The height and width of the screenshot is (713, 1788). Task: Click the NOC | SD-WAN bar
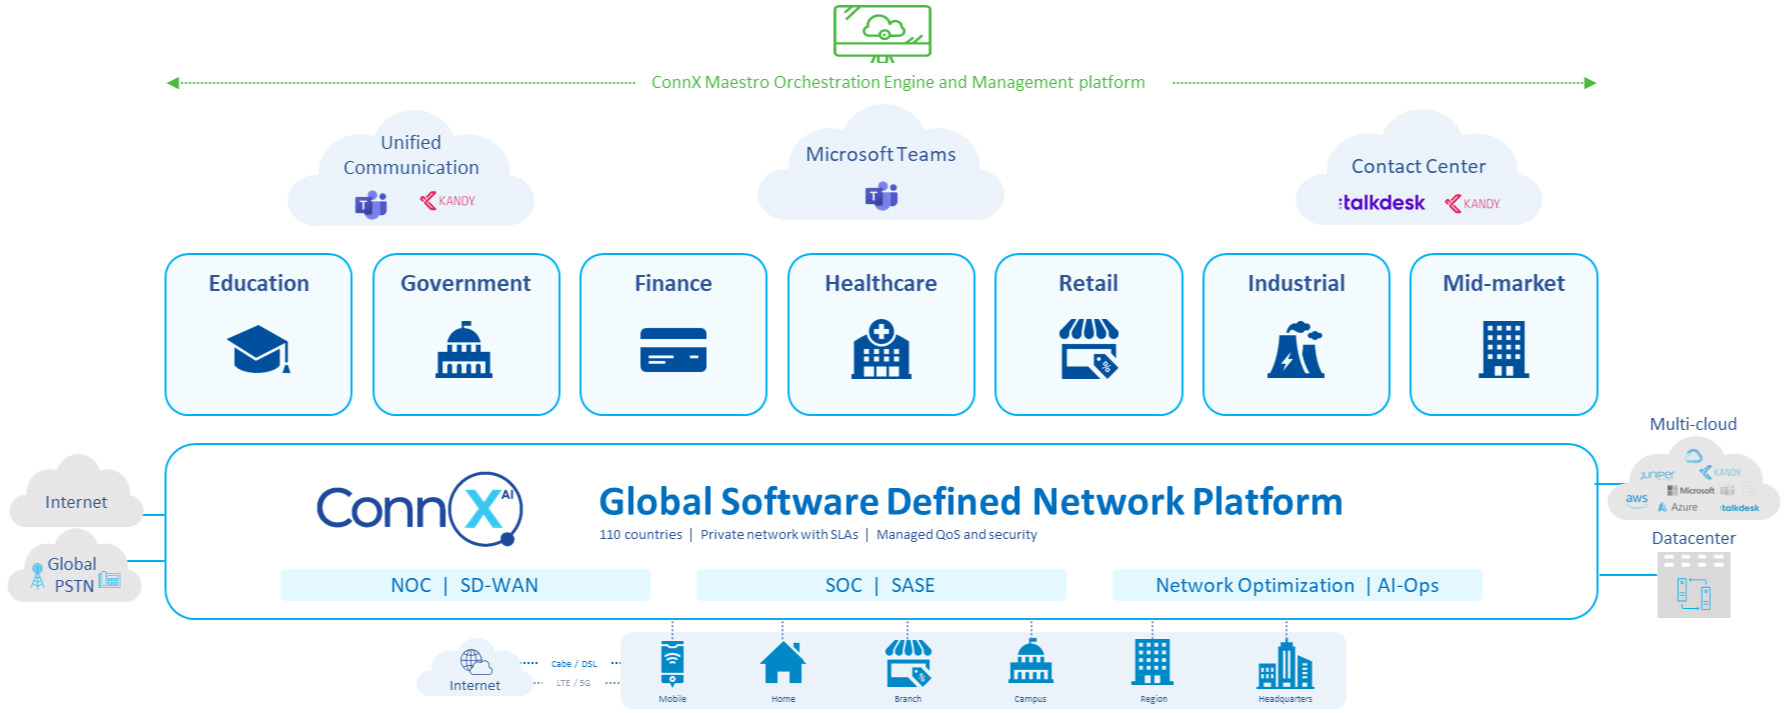pyautogui.click(x=465, y=585)
